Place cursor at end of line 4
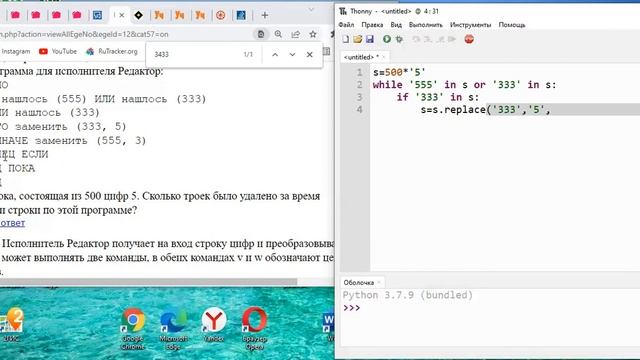640x360 pixels. point(551,109)
